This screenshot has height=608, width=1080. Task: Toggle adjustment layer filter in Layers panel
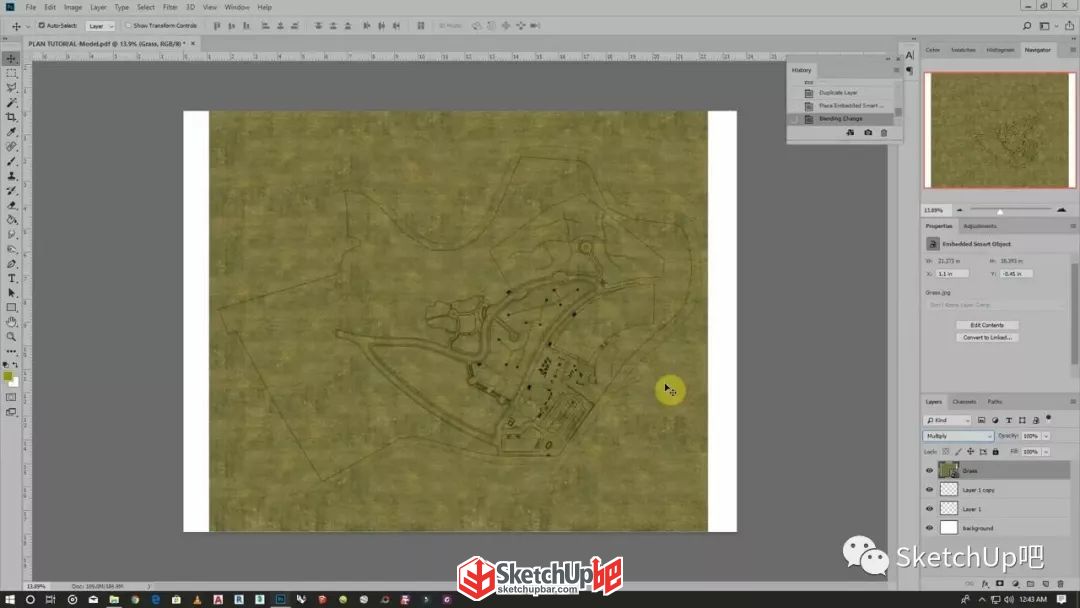coord(995,420)
